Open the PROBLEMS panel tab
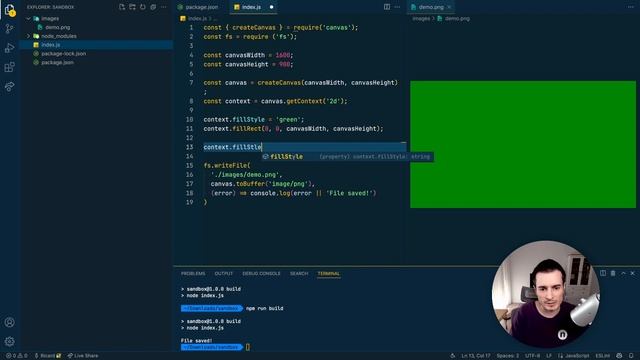The height and width of the screenshot is (360, 640). point(193,273)
